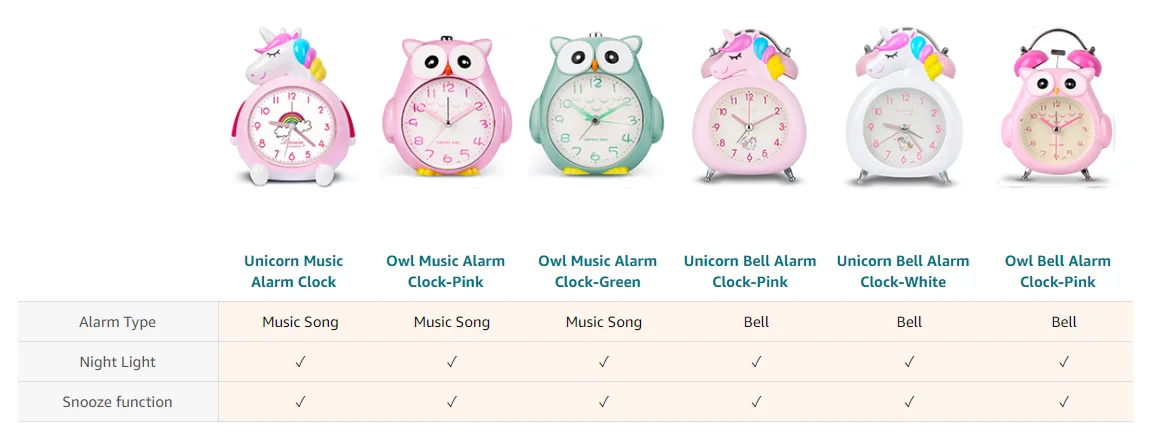Image resolution: width=1176 pixels, height=447 pixels.
Task: Click Night Light checkmark for Unicorn Music clock
Action: click(x=300, y=362)
